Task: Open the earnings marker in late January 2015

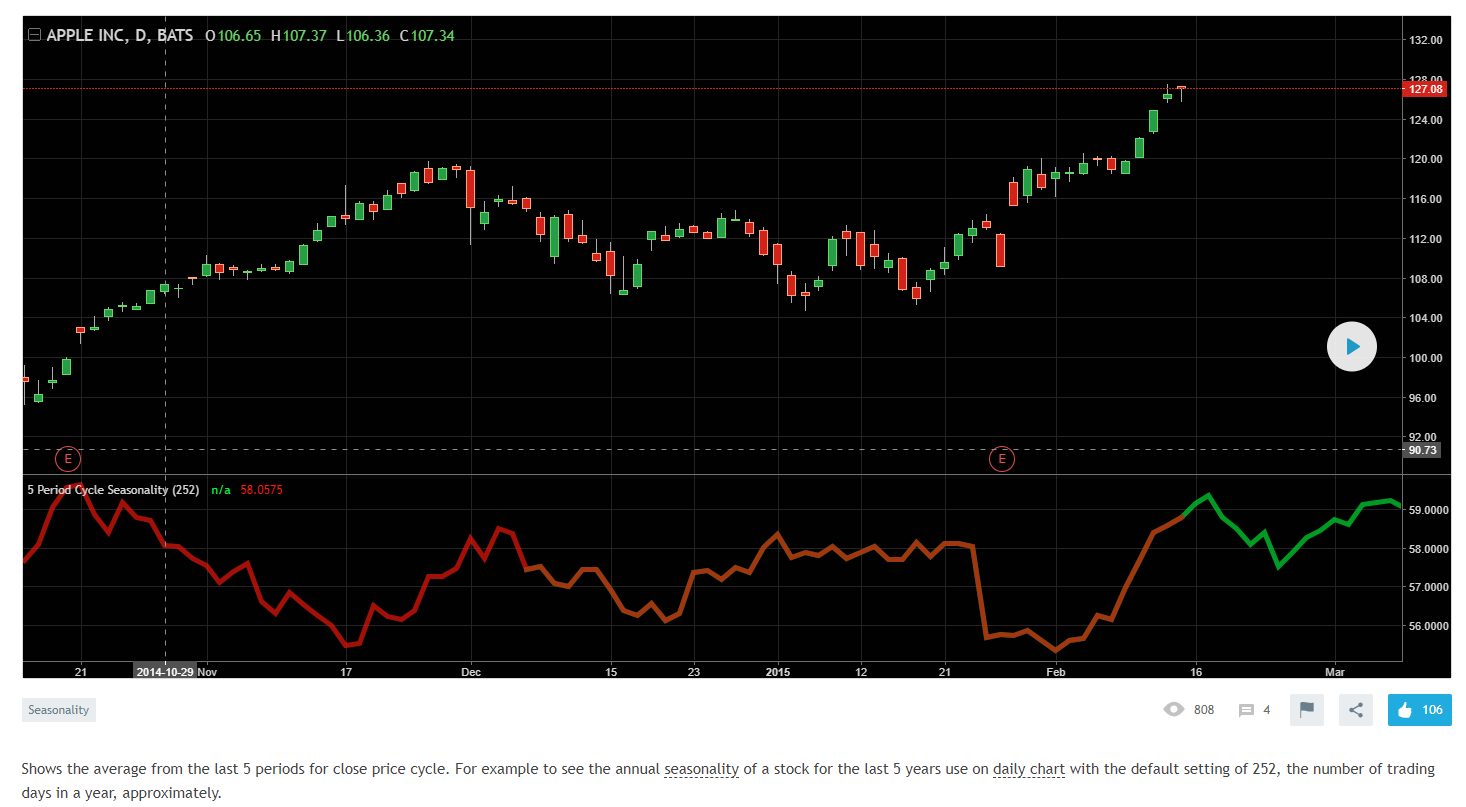Action: [1002, 459]
